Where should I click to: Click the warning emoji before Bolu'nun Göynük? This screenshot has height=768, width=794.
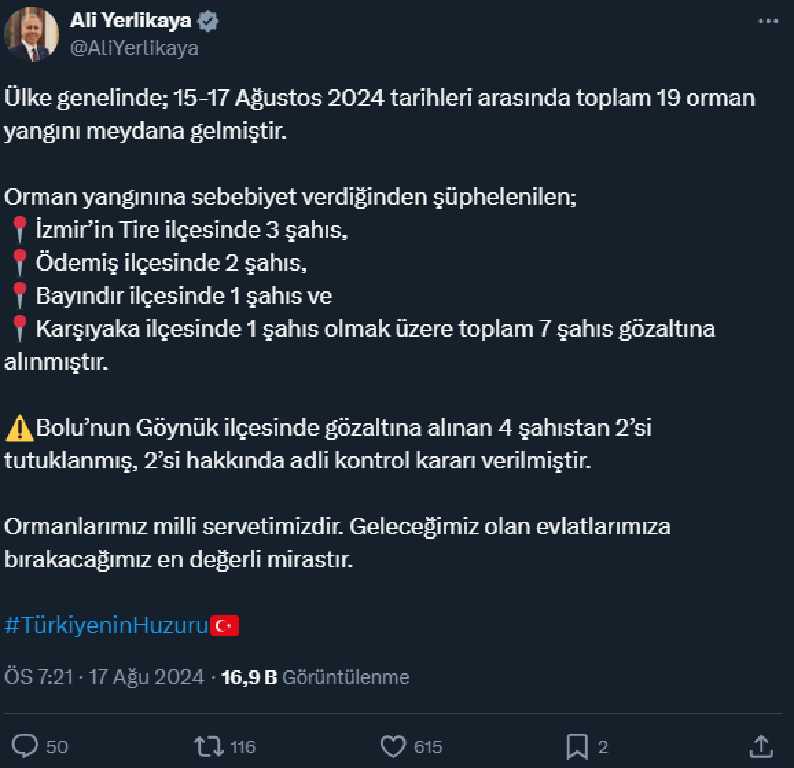[x=19, y=428]
